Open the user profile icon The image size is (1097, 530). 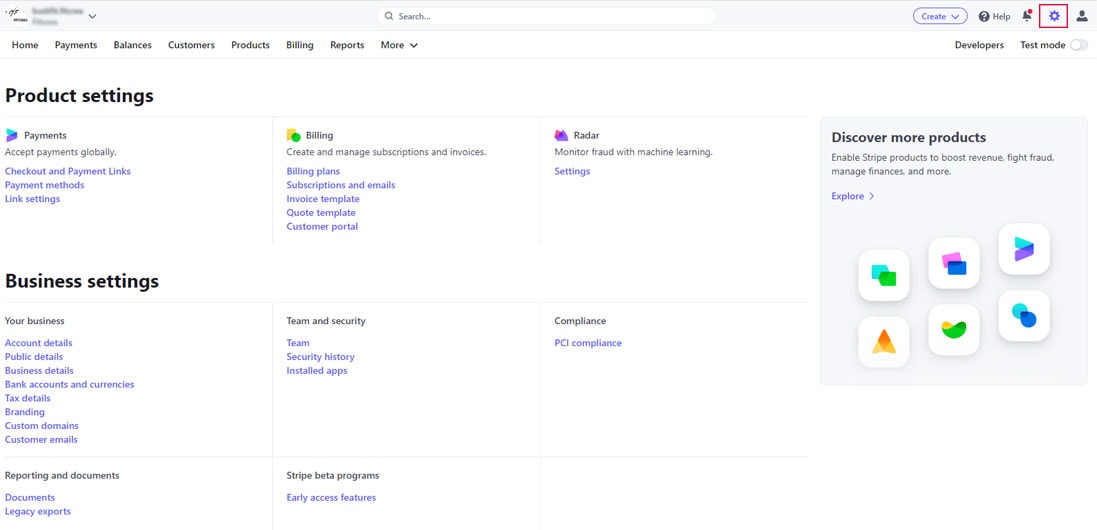[1082, 16]
